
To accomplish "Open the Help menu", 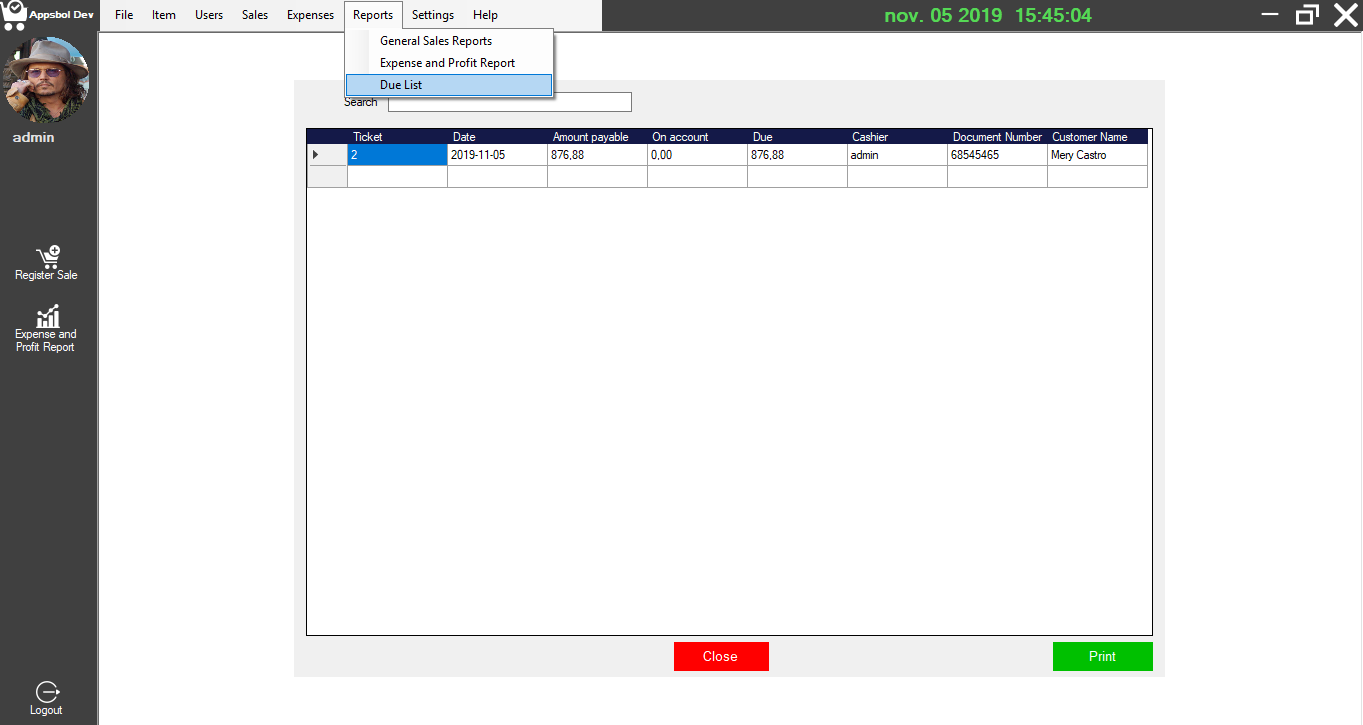I will point(485,14).
